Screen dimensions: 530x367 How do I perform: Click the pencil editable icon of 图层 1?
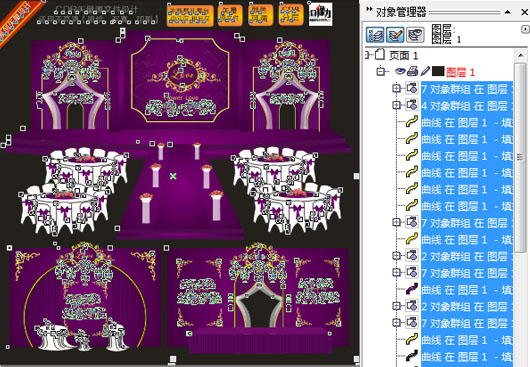425,71
